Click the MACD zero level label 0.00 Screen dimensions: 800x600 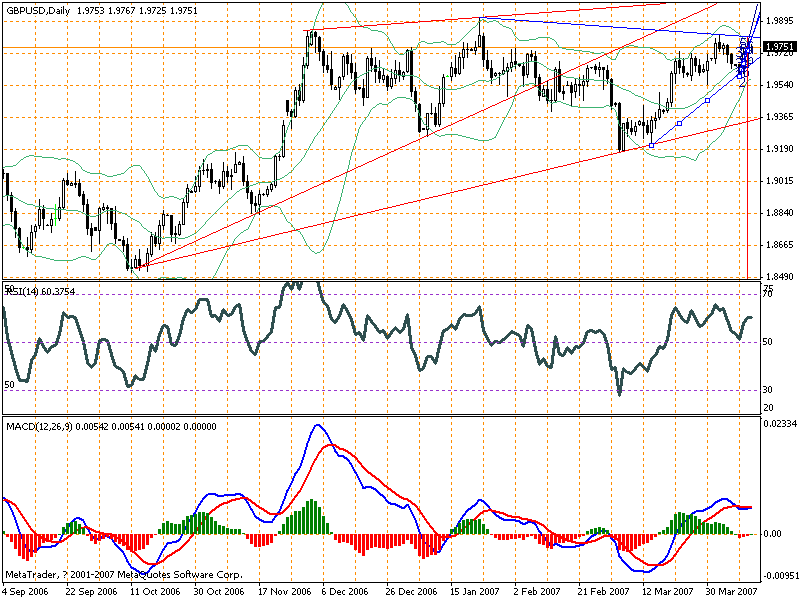(772, 534)
